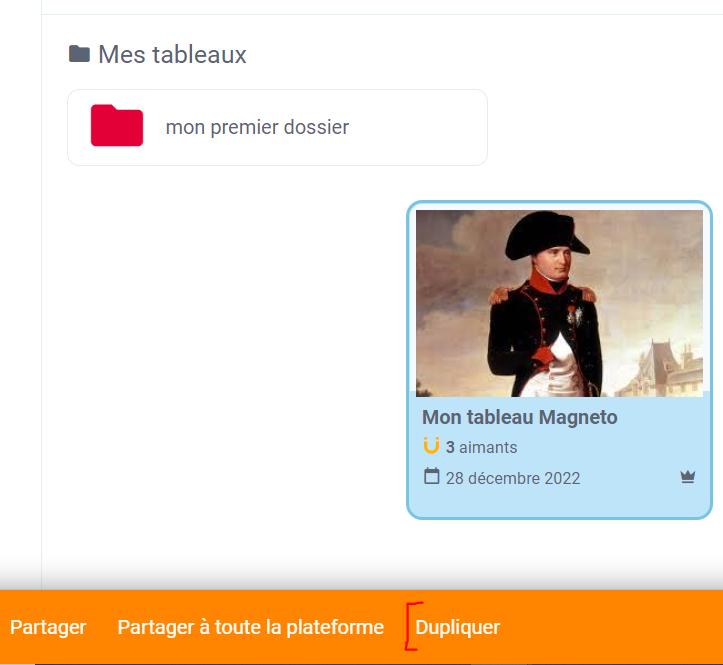This screenshot has width=723, height=665.
Task: Click the 28 décembre 2022 date
Action: (x=513, y=478)
